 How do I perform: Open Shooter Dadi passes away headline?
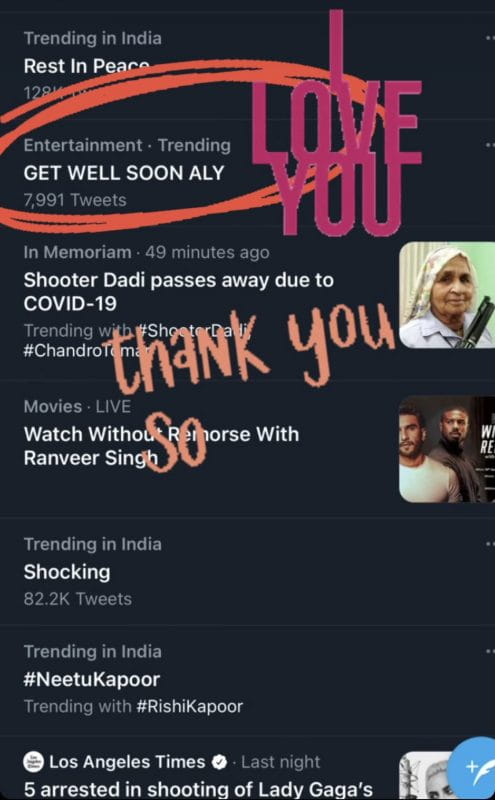coord(179,291)
